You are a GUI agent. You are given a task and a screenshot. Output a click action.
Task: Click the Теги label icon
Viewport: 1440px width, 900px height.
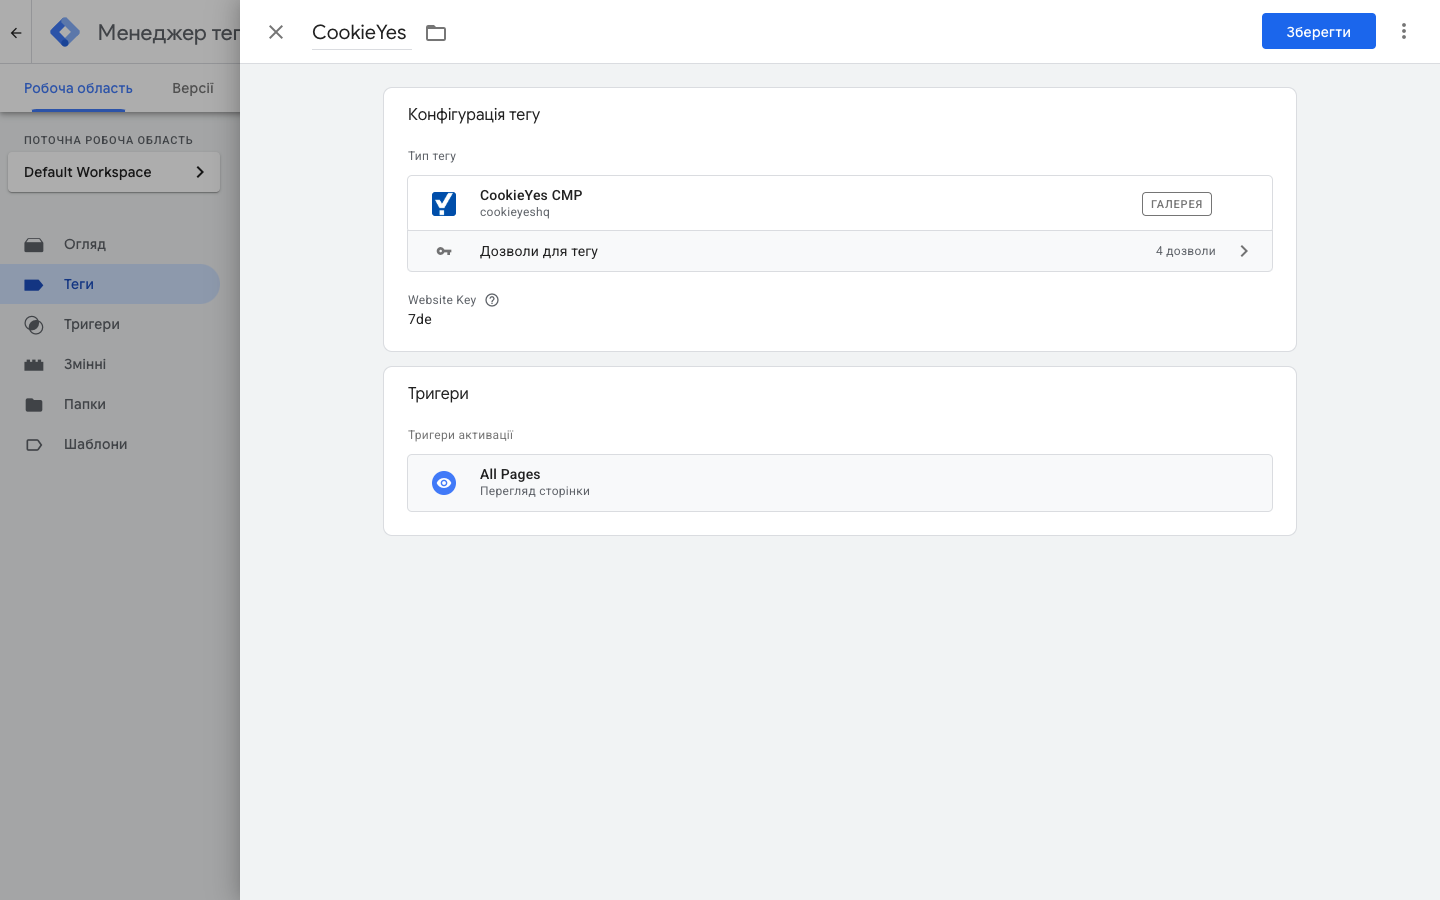(34, 285)
